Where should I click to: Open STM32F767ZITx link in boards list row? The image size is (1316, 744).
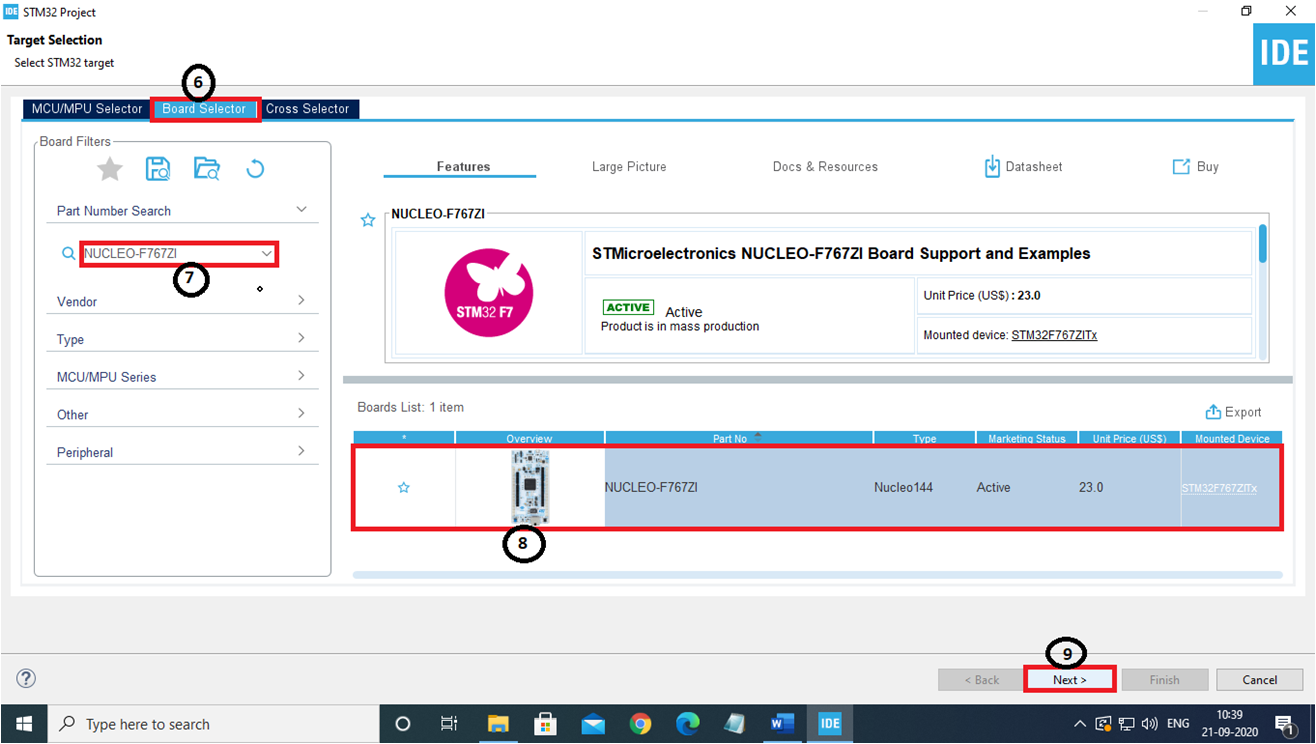pos(1219,489)
